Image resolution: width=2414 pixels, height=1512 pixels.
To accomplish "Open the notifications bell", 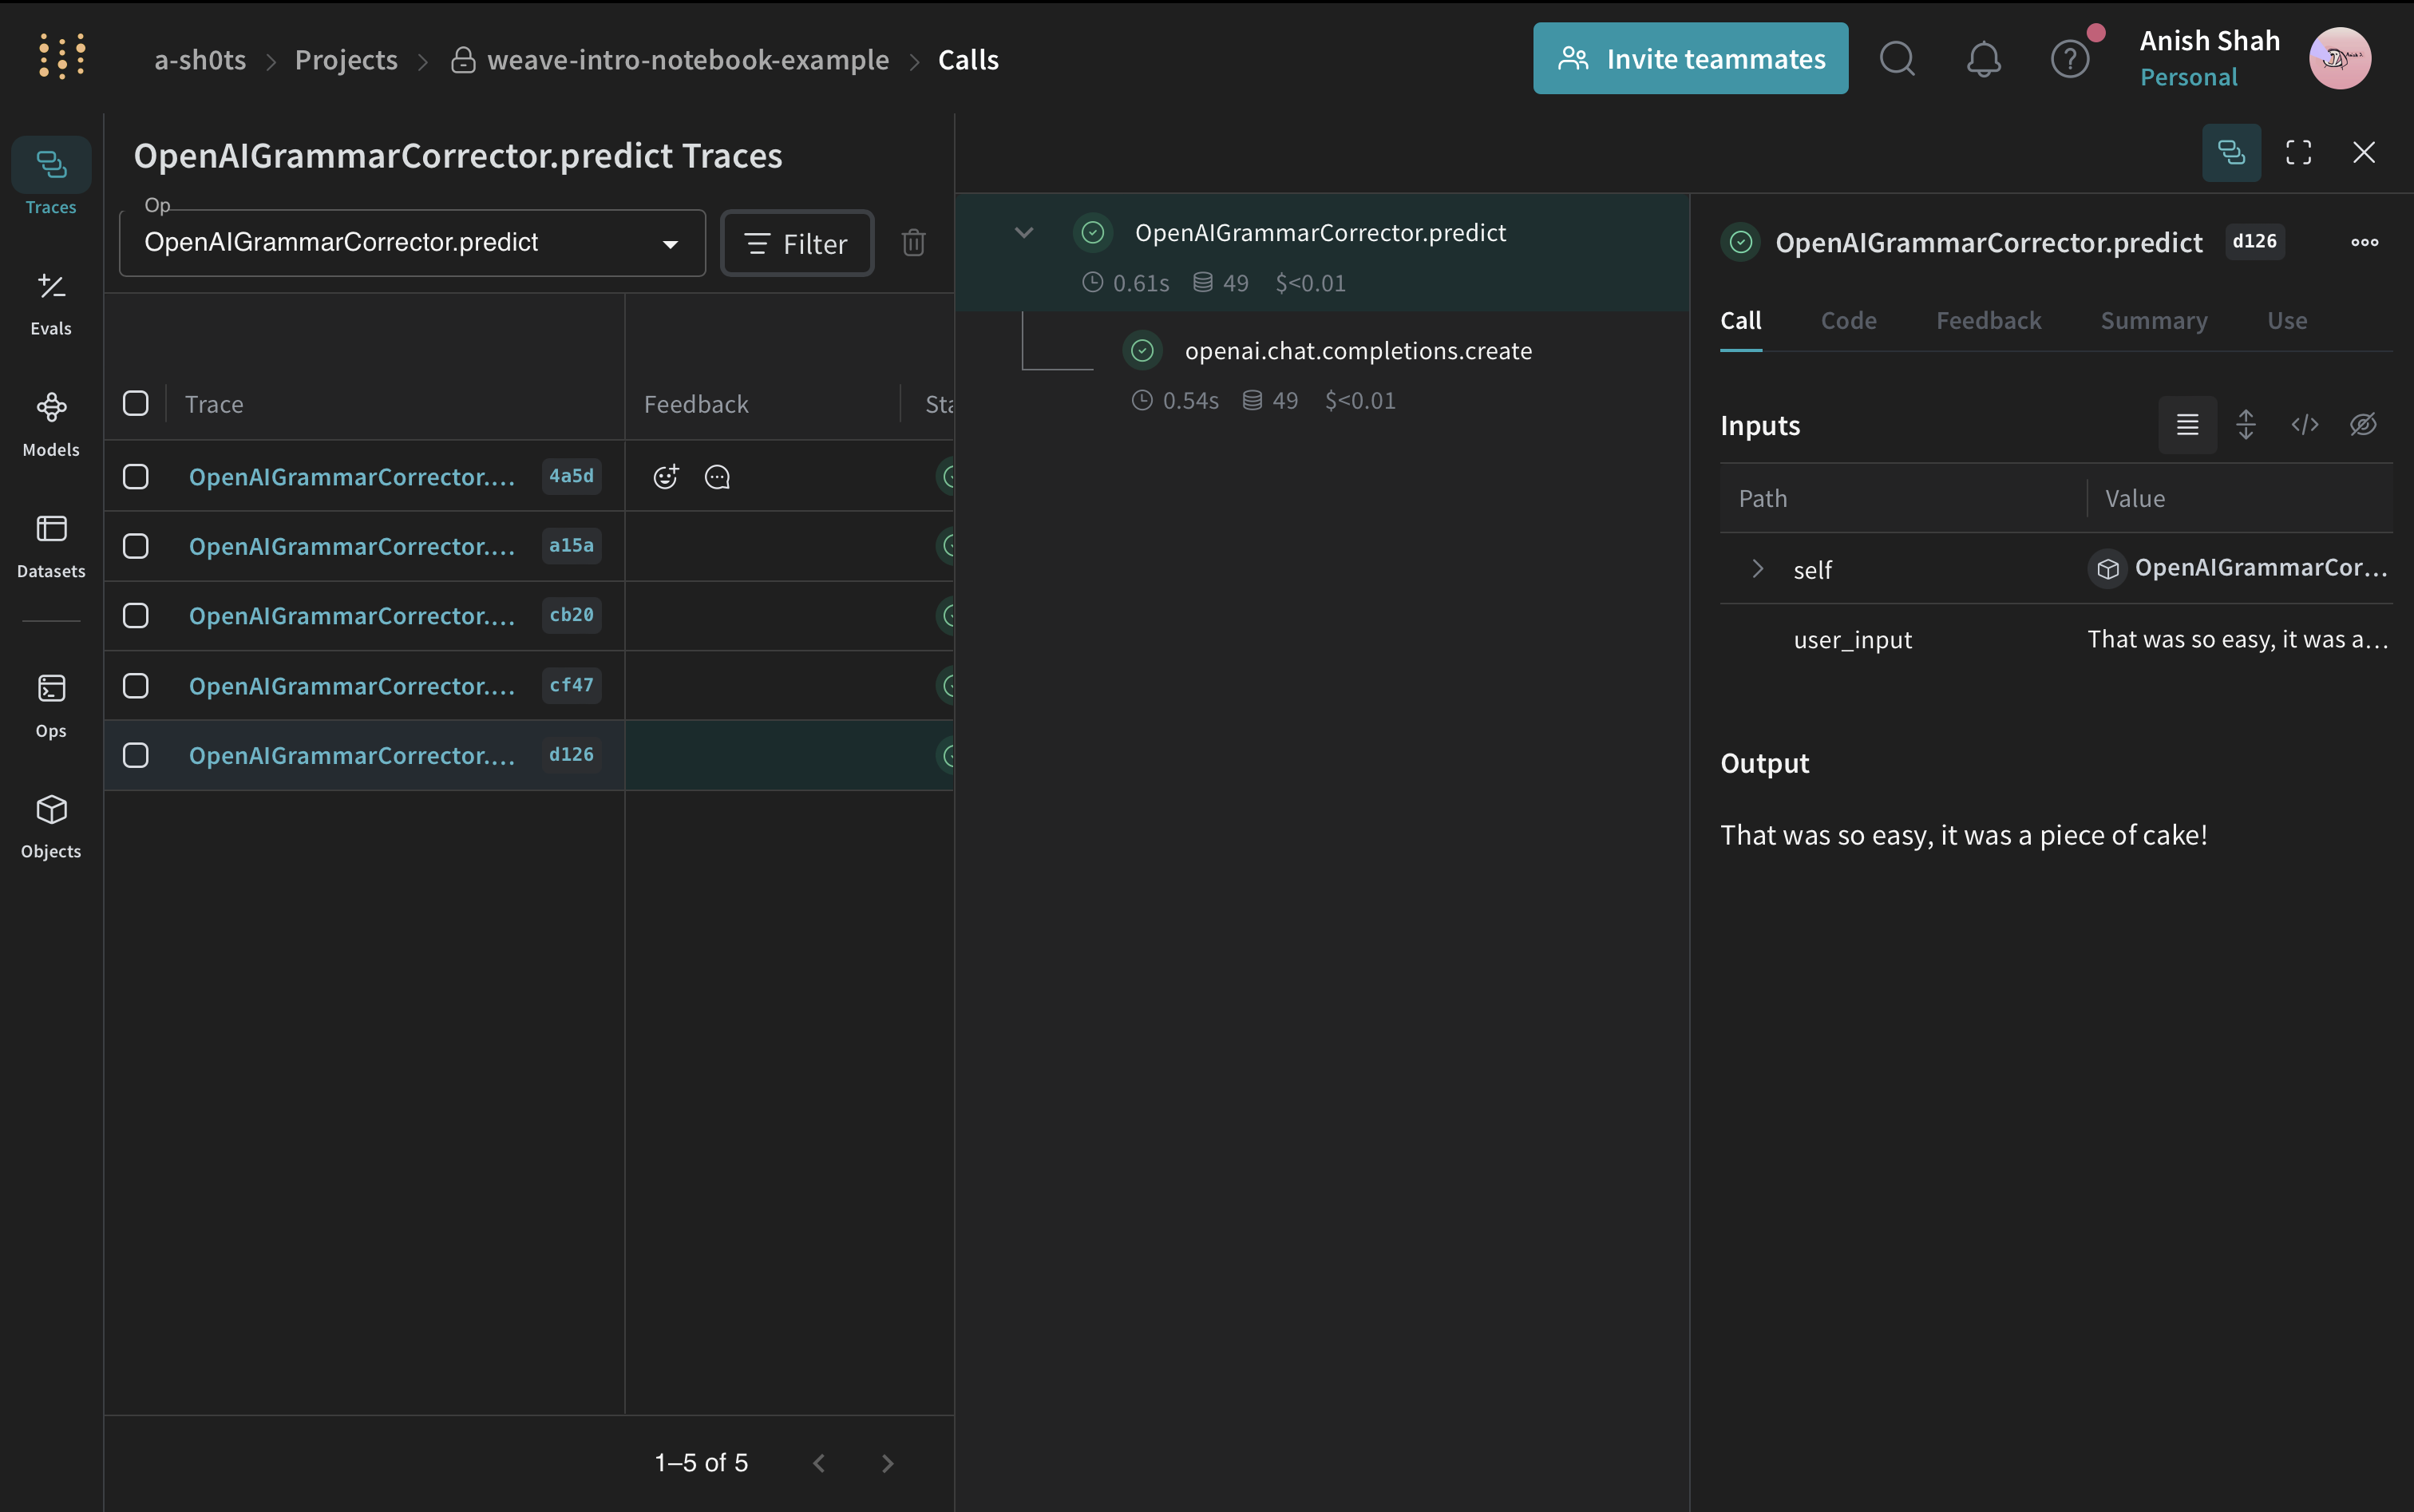I will [1984, 59].
